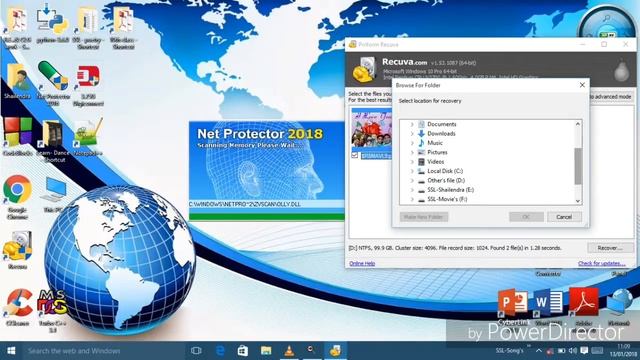Select the recovered photo thumbnail in Recuva
The image size is (640, 360).
tap(371, 130)
